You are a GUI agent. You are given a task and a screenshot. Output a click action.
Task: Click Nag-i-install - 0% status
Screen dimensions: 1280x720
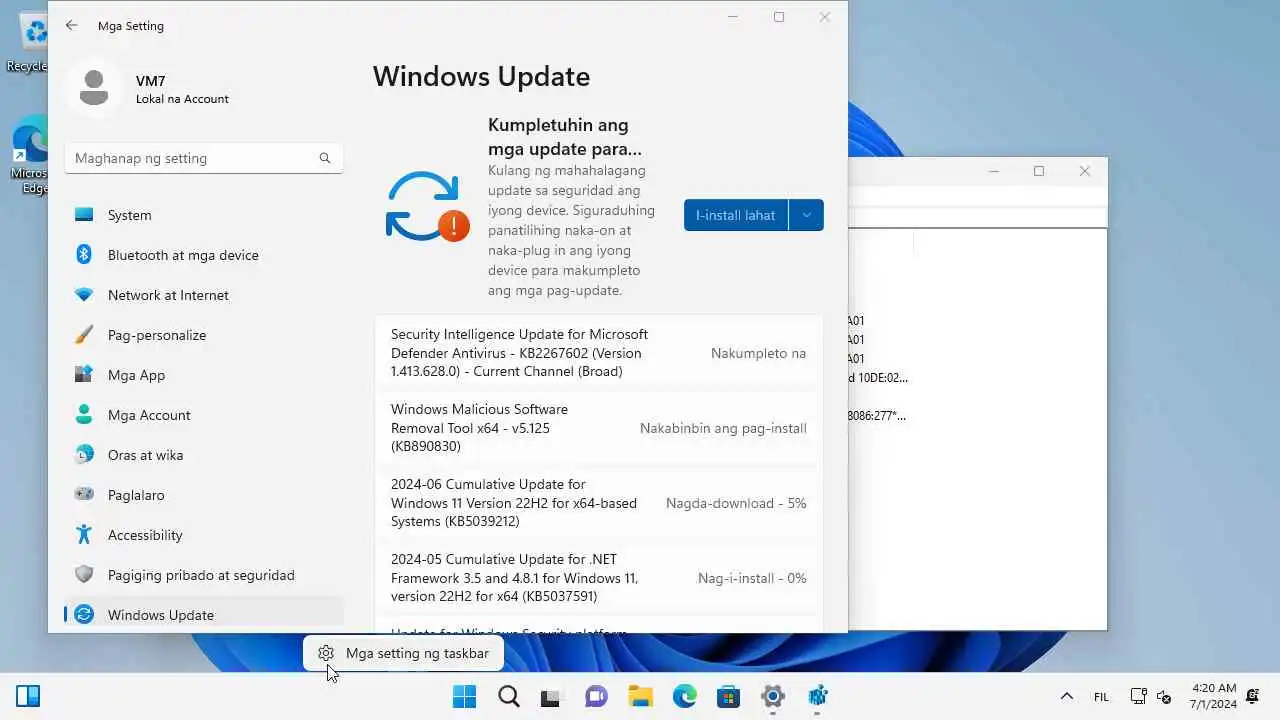click(x=752, y=578)
